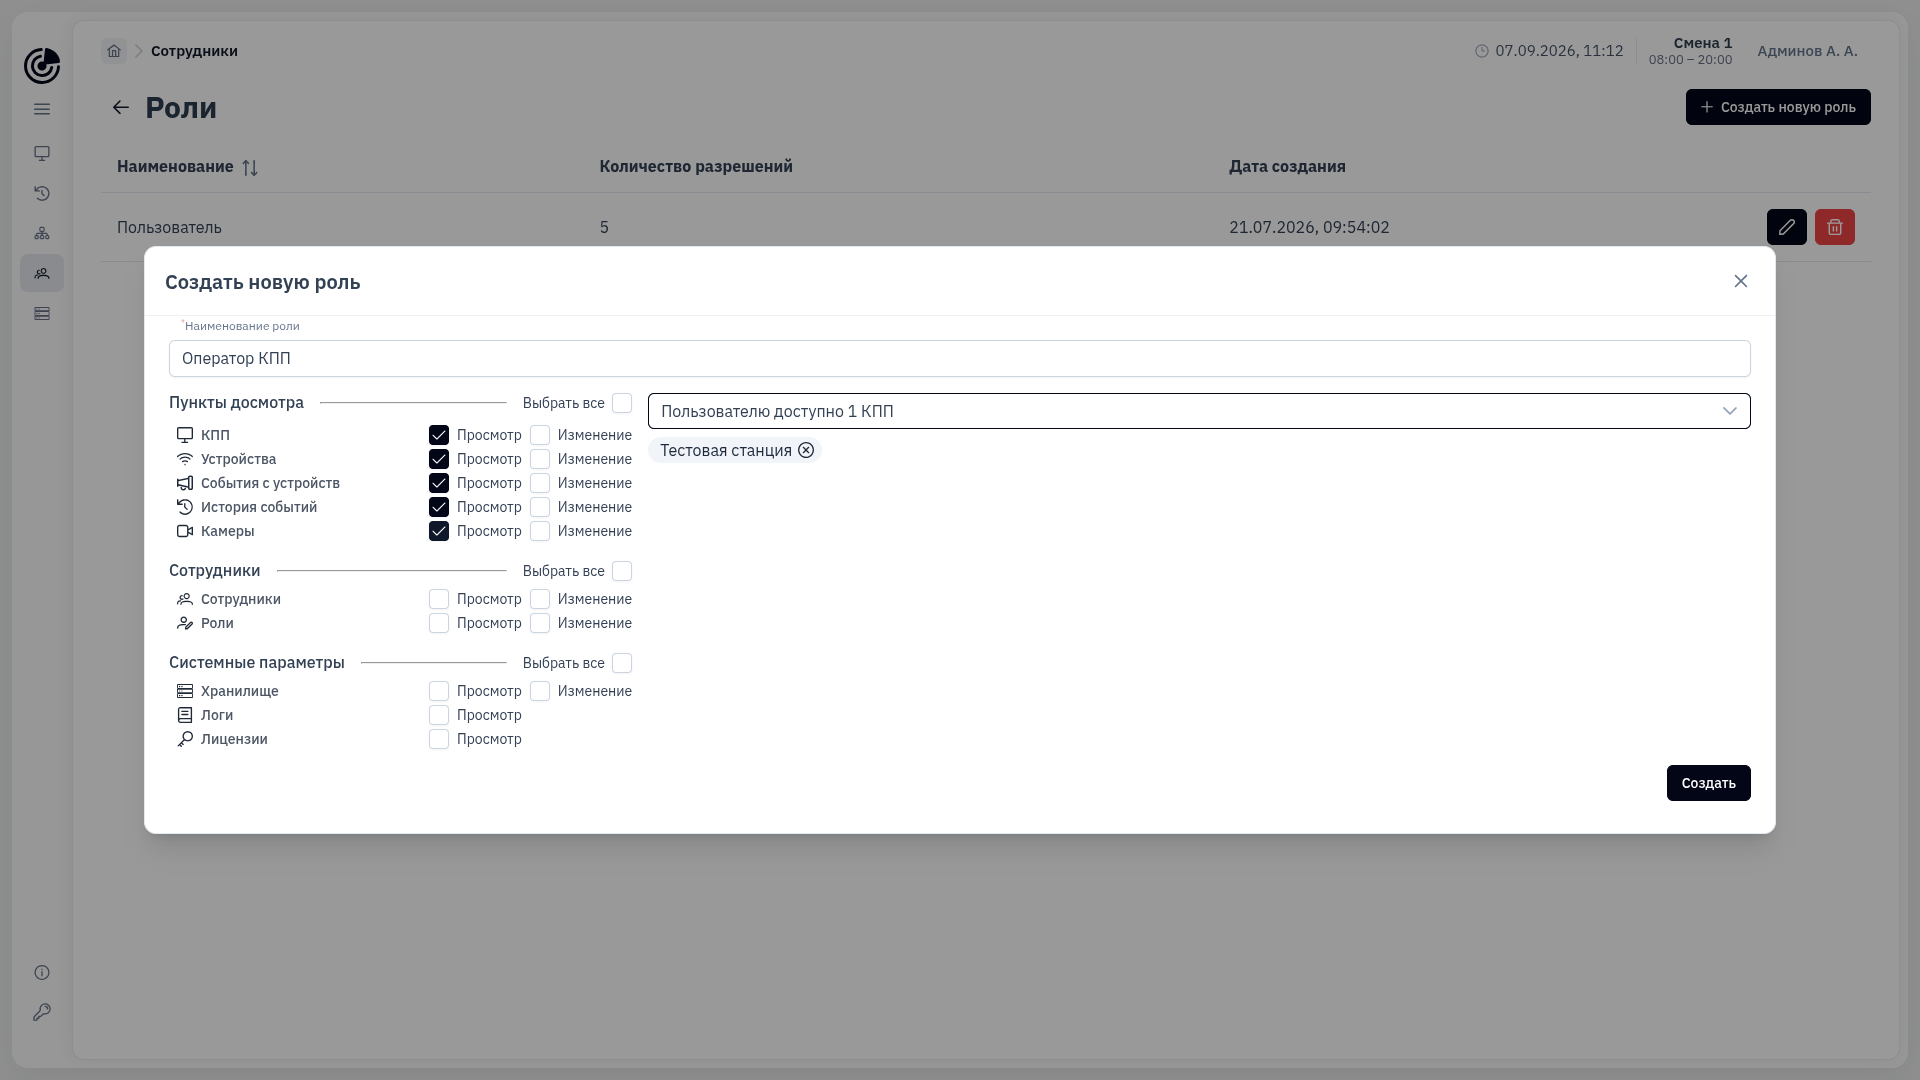The height and width of the screenshot is (1080, 1920).
Task: Uncheck Просмотр for История событий
Action: click(x=439, y=507)
